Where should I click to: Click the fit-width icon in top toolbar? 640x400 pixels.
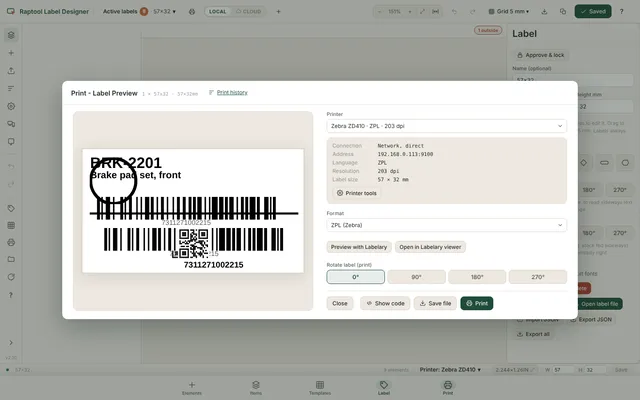click(436, 12)
